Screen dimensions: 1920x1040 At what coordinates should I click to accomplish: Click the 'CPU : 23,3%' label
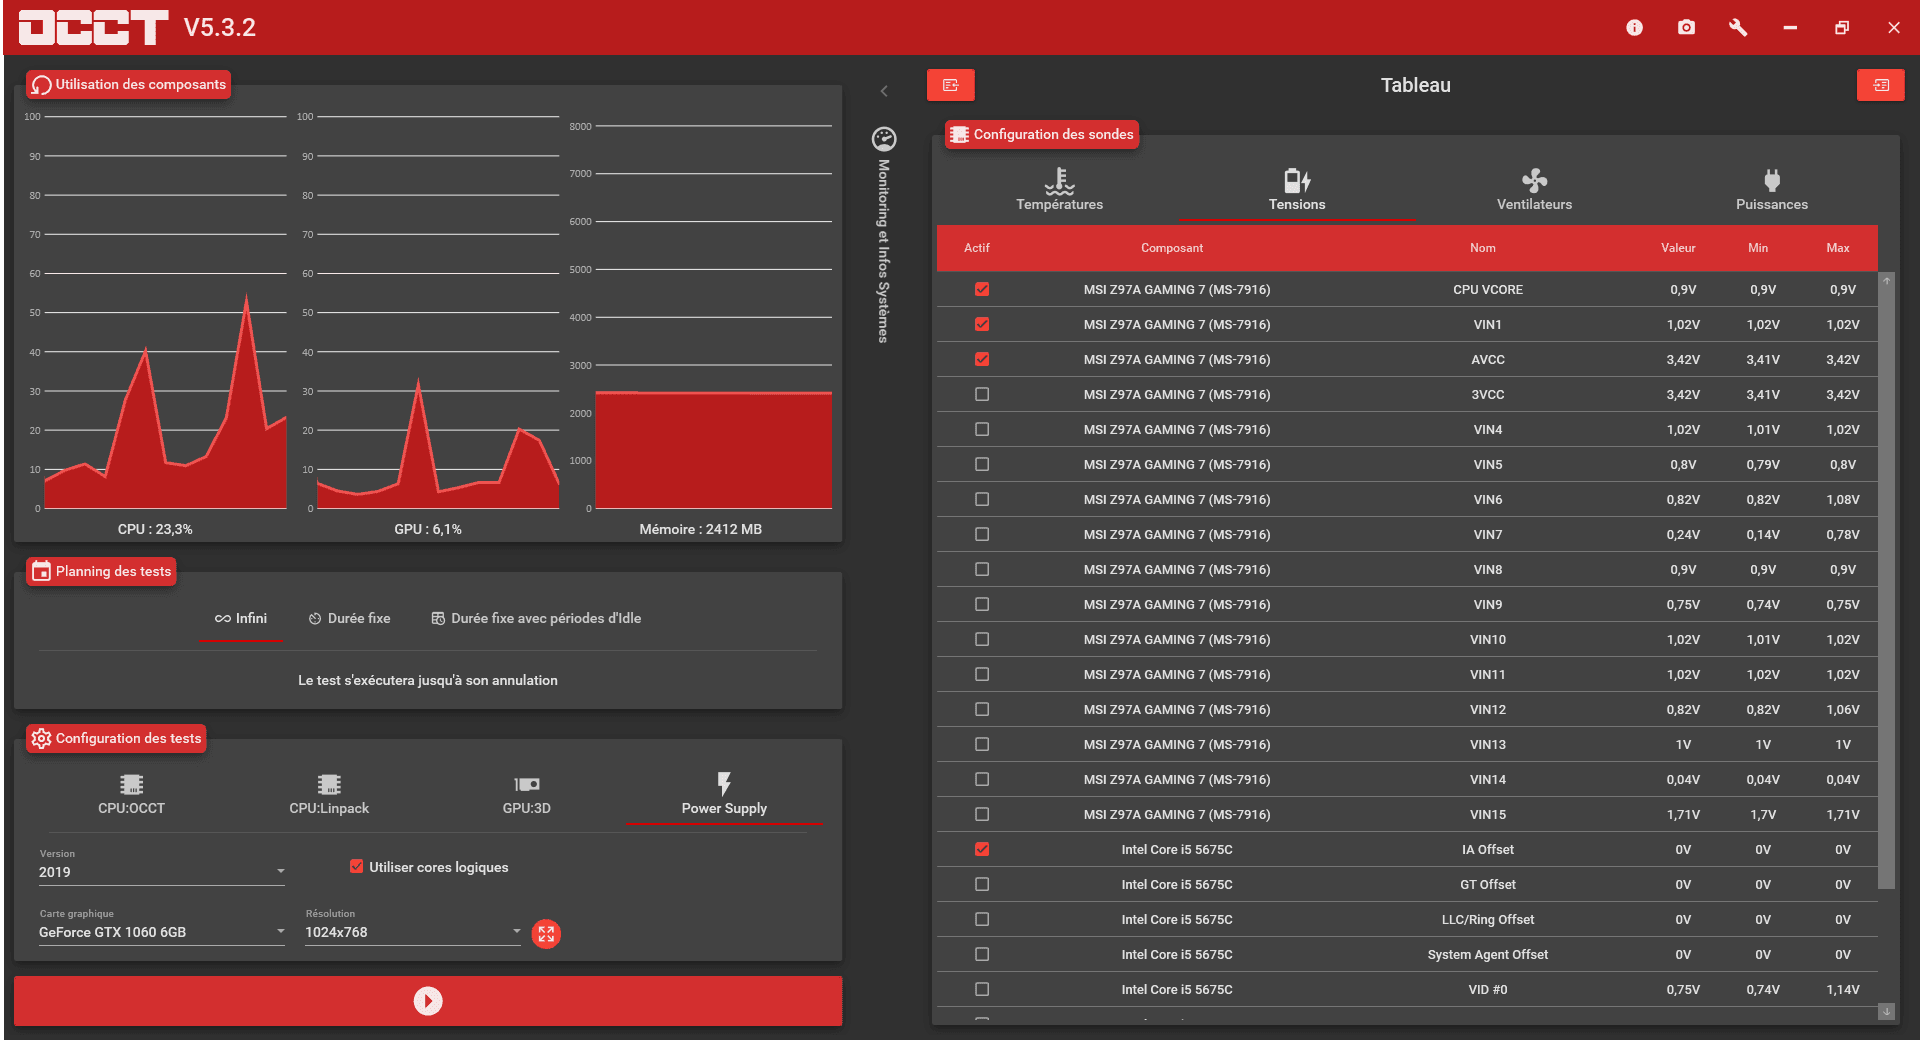point(155,529)
